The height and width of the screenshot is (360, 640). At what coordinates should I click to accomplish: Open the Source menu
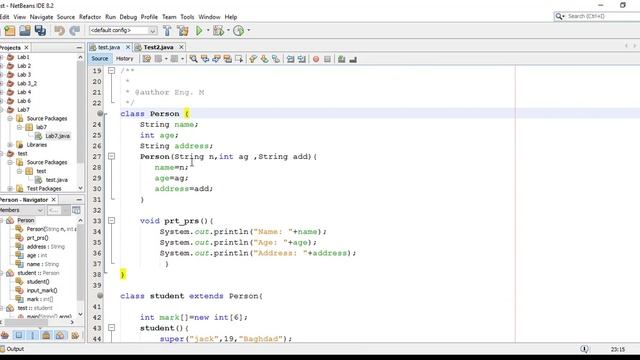click(x=66, y=17)
